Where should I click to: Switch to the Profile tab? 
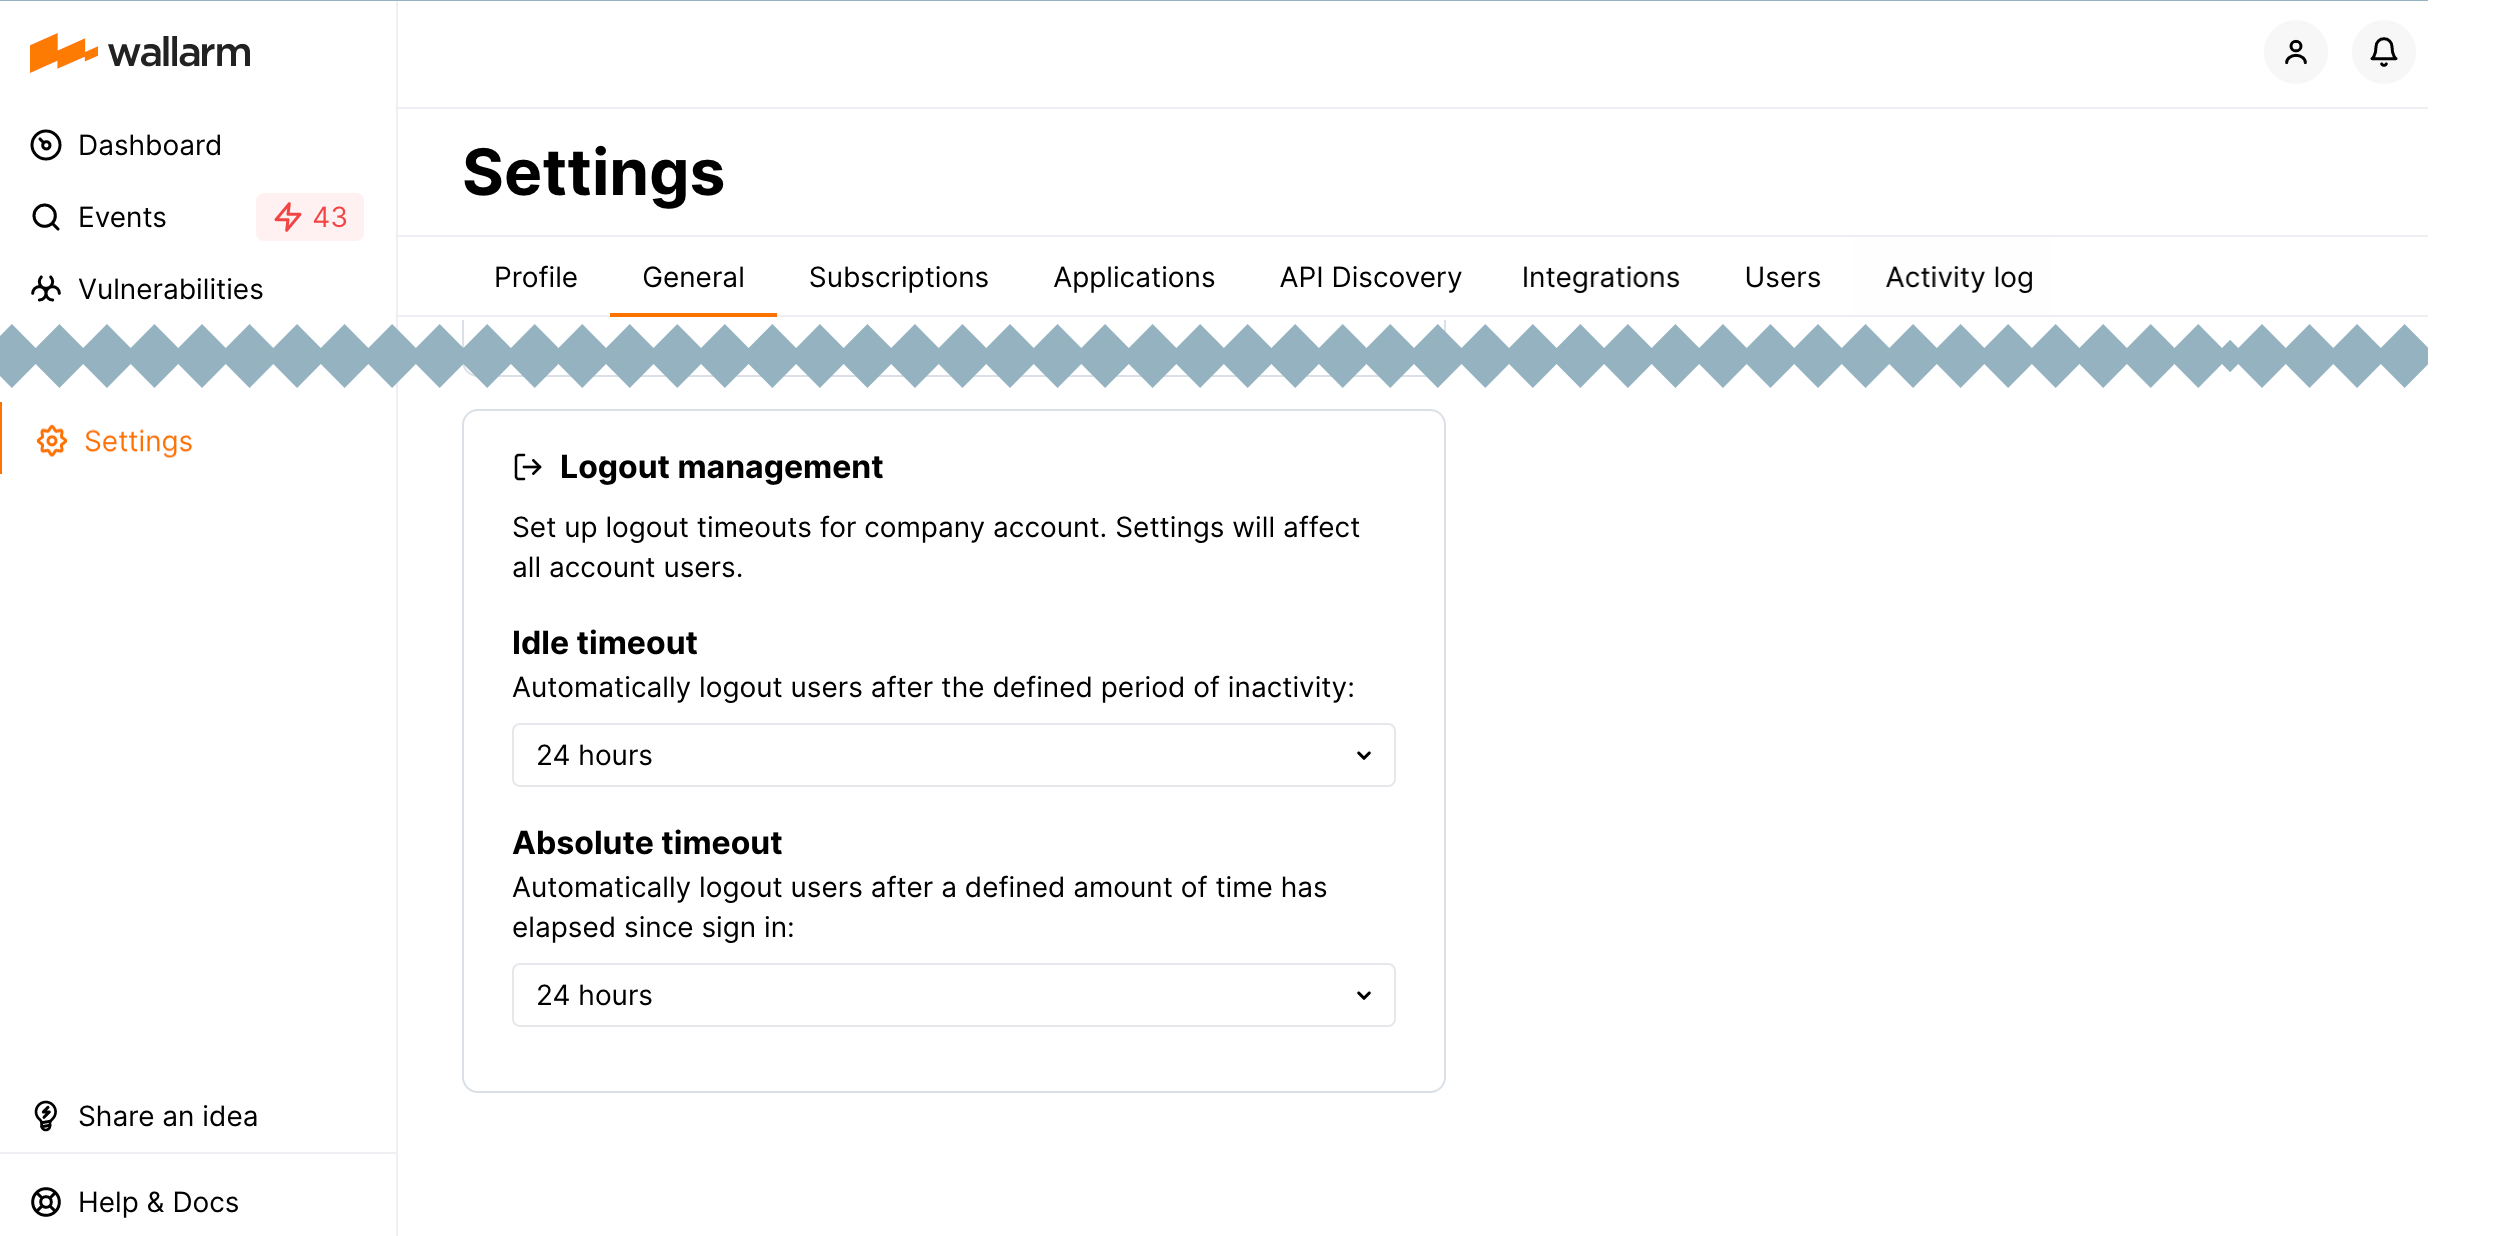pos(535,277)
